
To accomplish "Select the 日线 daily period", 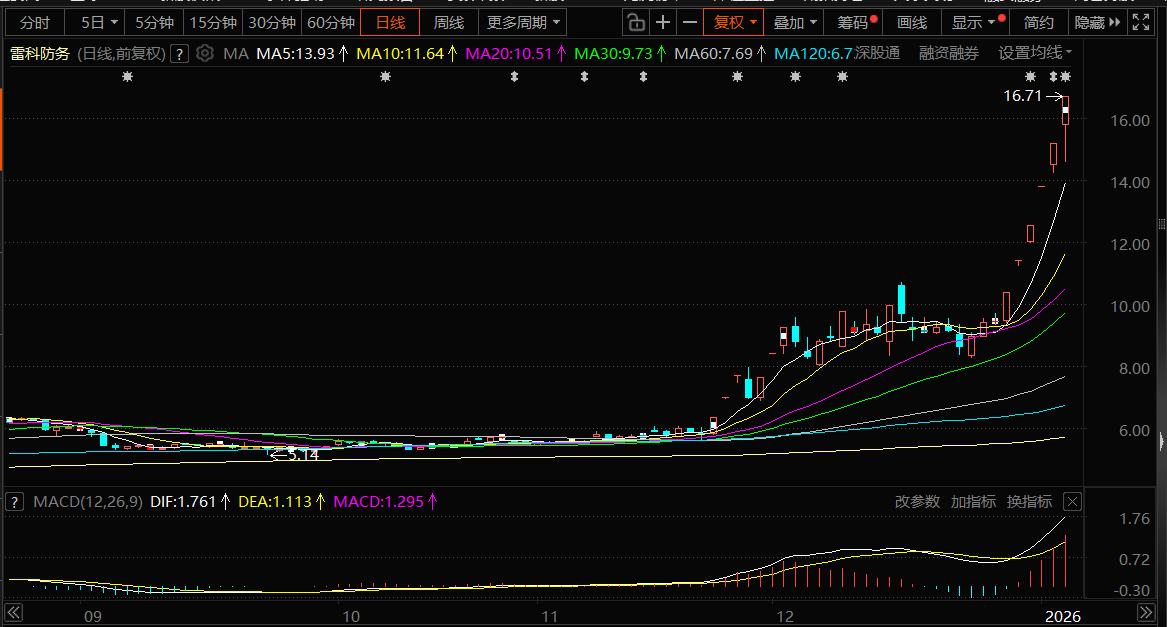I will coord(390,22).
